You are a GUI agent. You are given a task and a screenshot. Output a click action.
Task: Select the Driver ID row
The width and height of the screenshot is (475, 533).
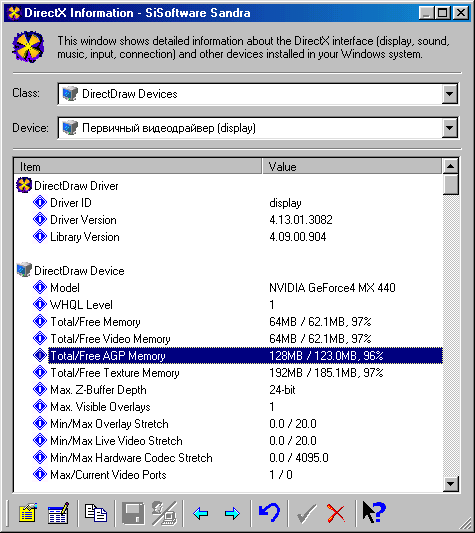point(71,203)
